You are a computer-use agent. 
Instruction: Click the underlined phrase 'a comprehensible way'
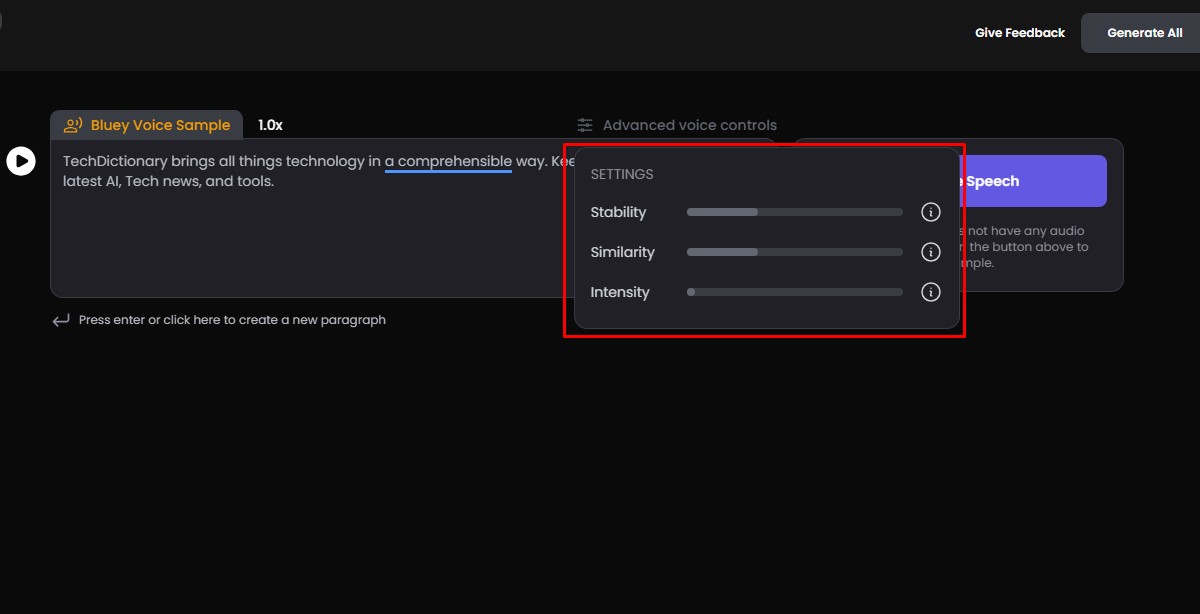pyautogui.click(x=449, y=161)
